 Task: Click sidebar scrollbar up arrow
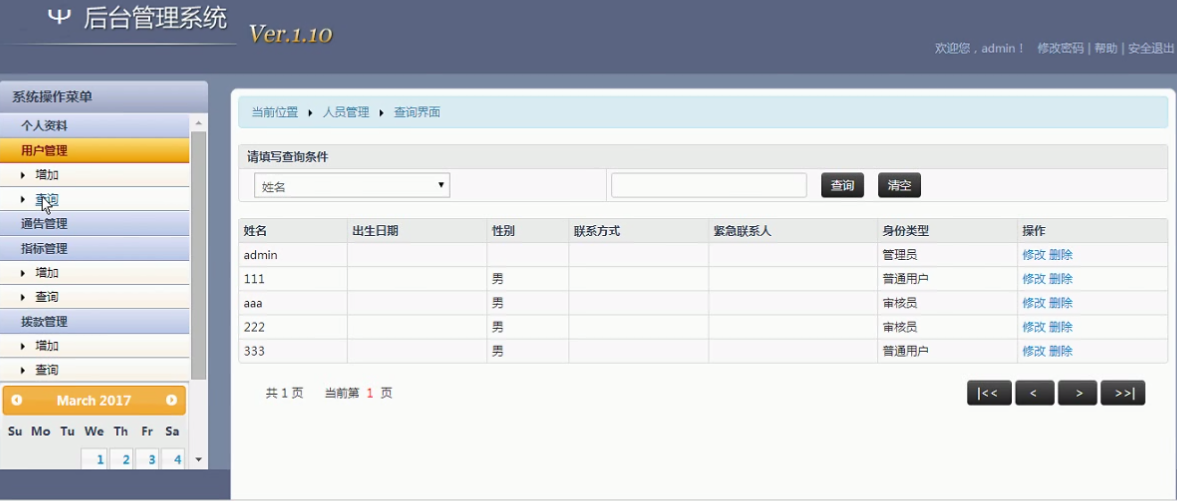198,123
